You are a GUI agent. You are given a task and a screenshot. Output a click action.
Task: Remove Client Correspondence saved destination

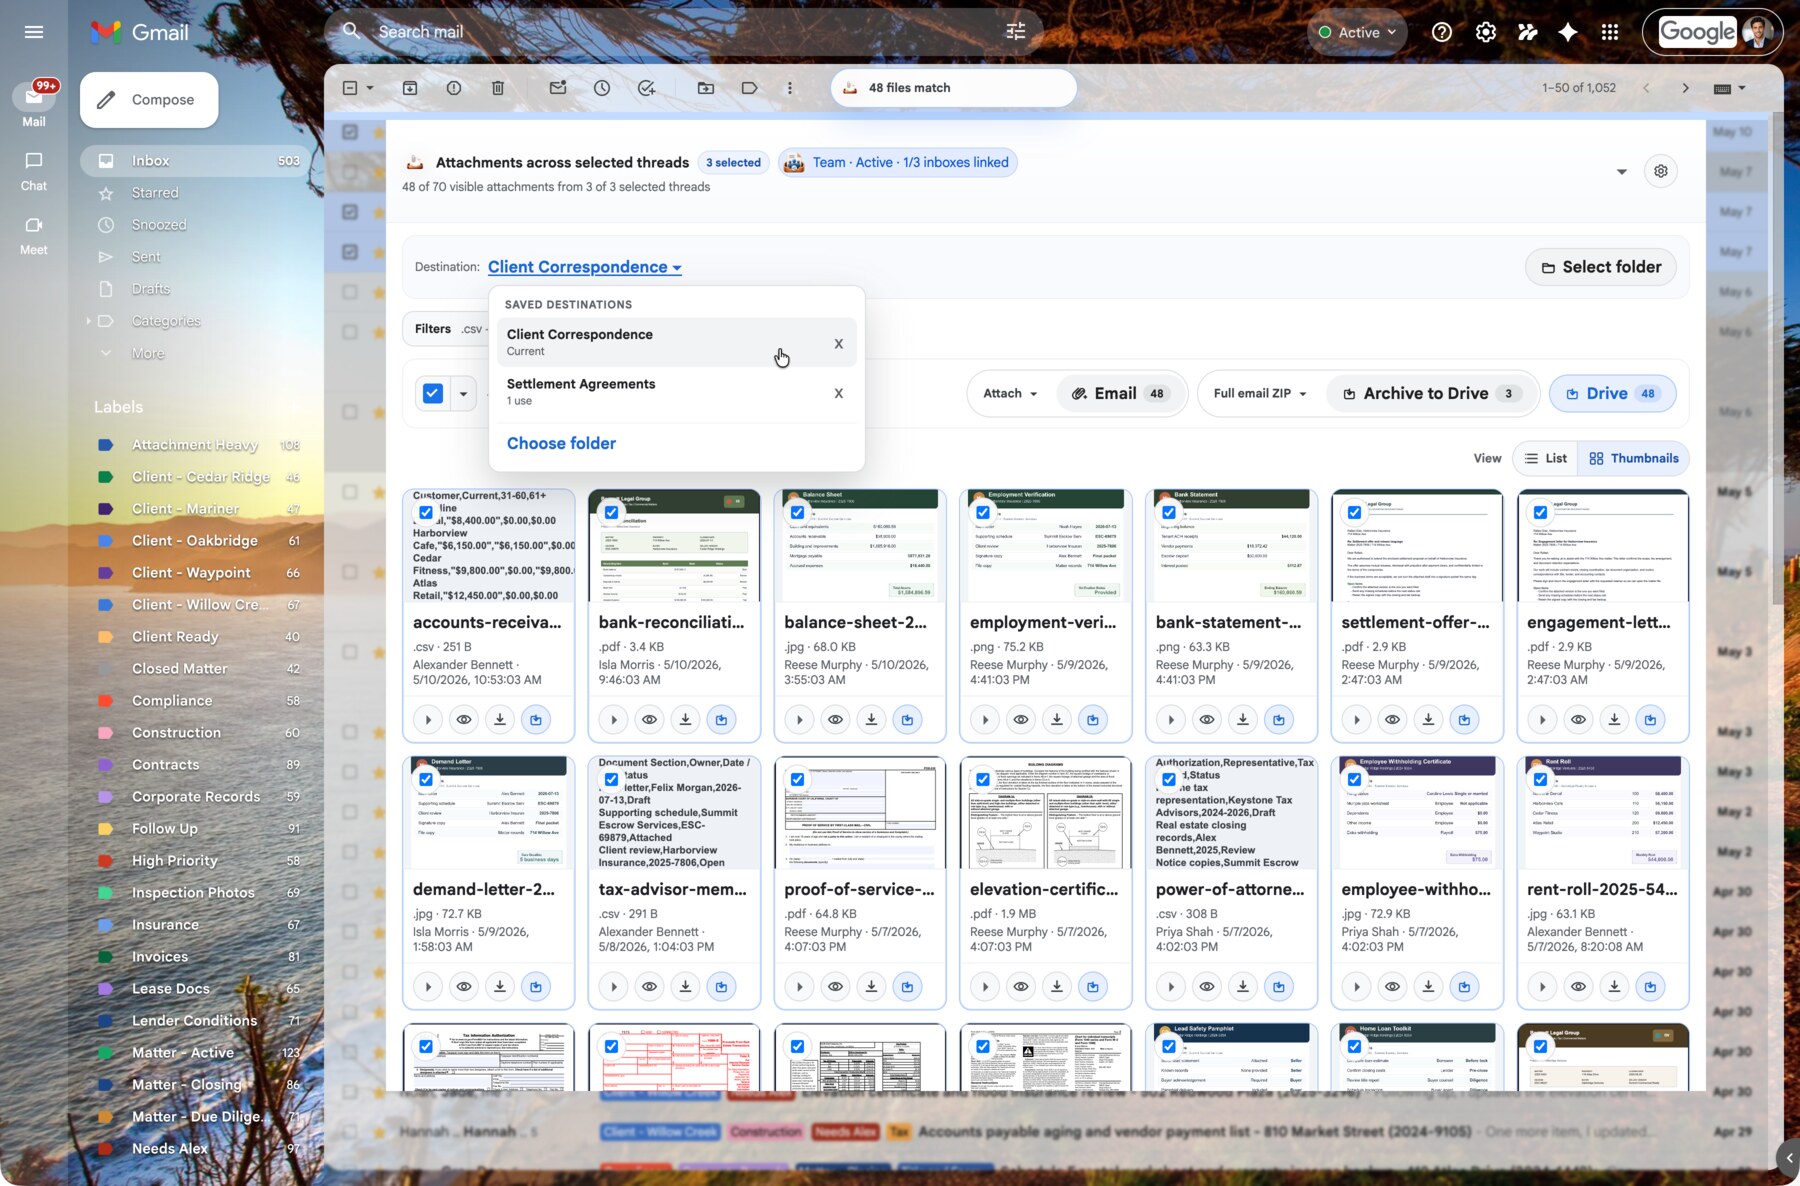(839, 344)
